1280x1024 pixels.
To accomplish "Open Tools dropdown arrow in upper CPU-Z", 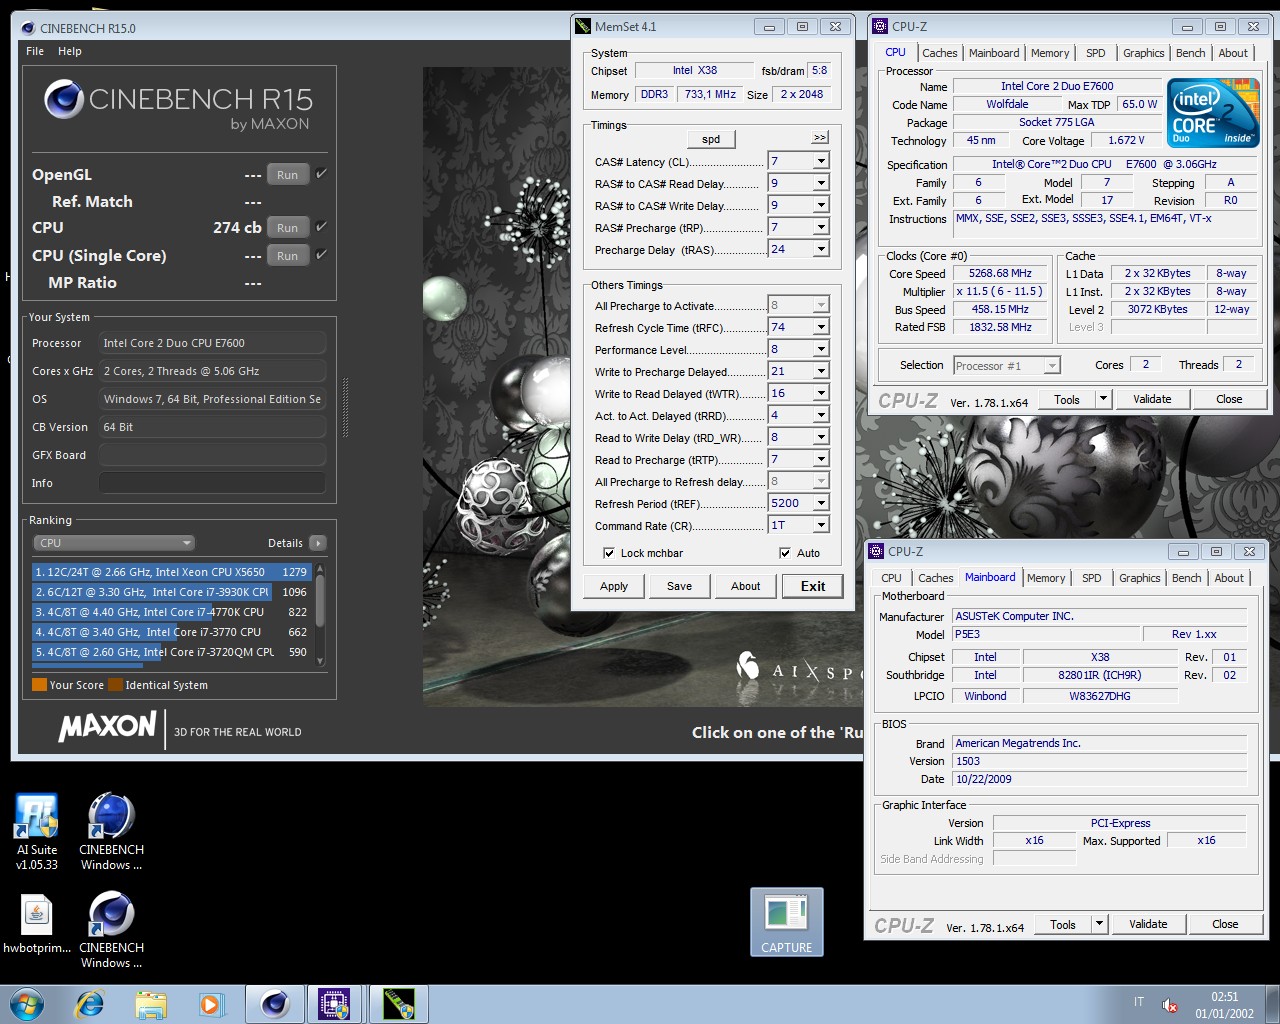I will pos(1103,399).
